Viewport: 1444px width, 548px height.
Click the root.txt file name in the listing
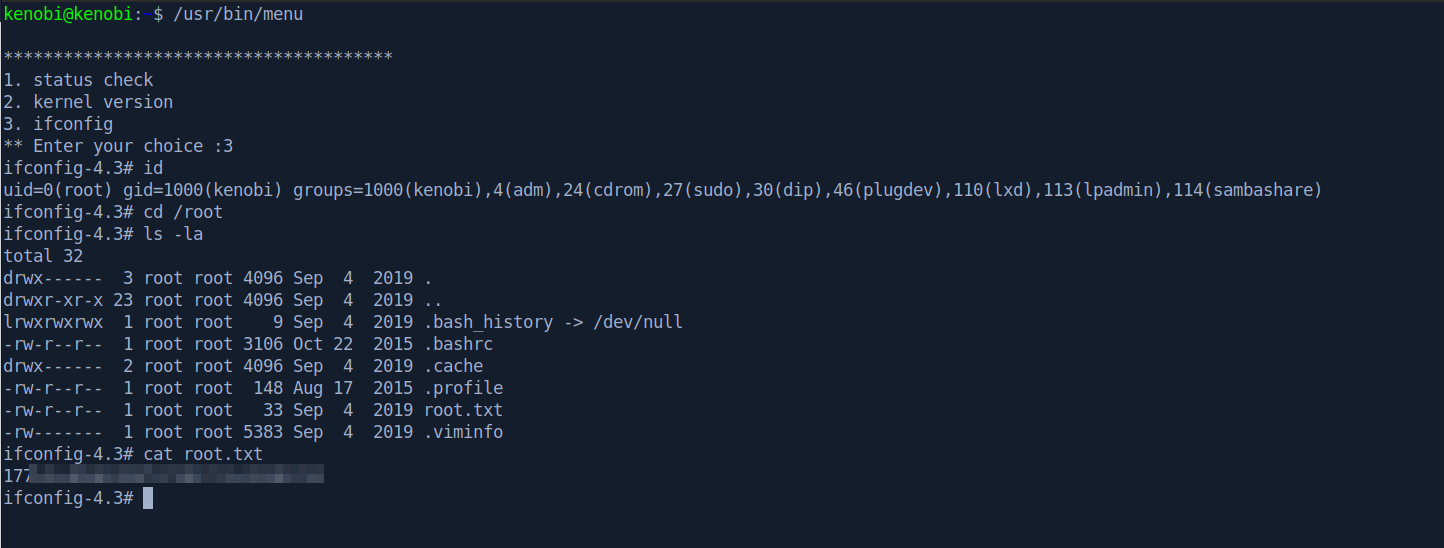tap(462, 410)
